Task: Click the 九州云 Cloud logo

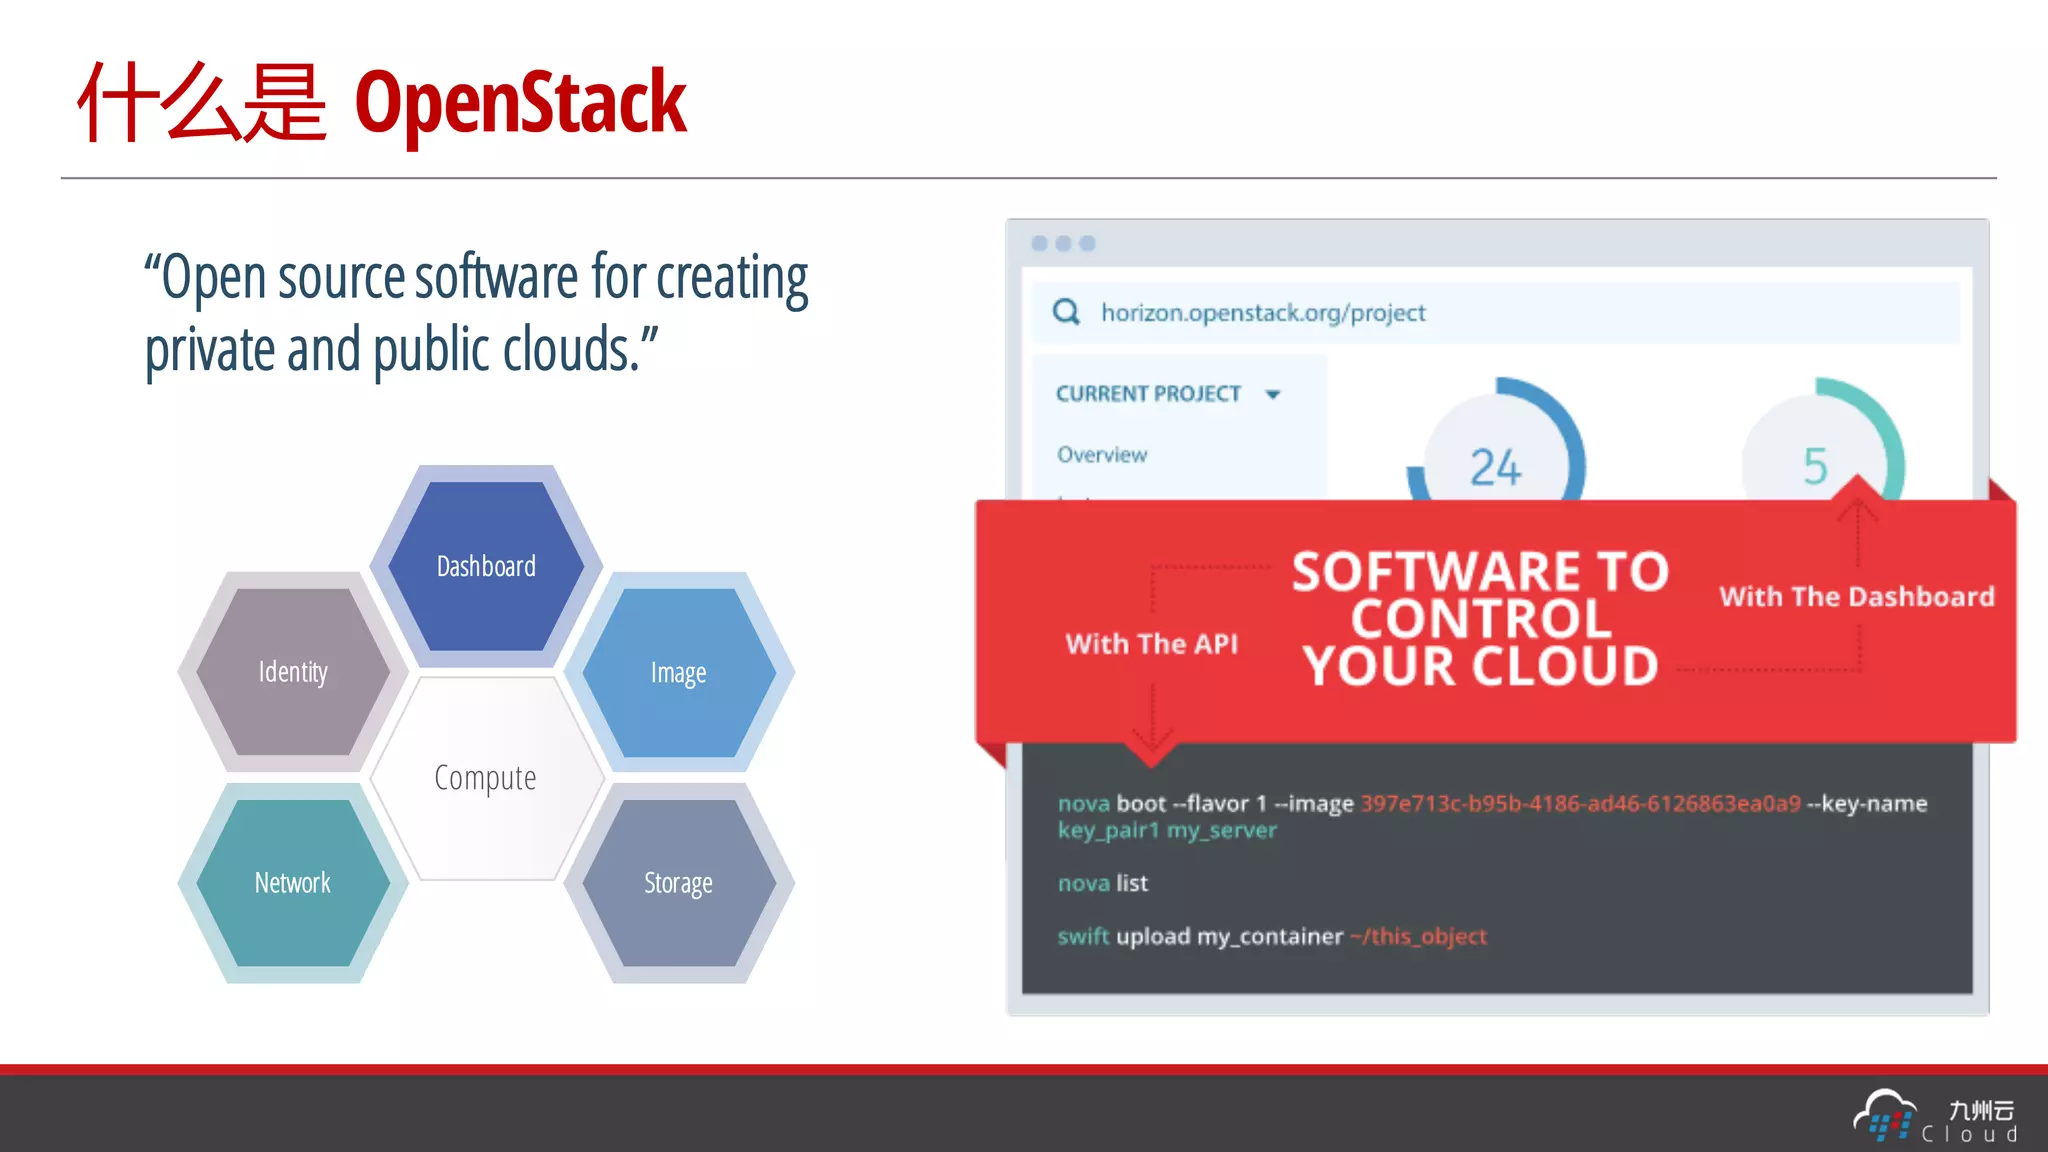Action: 1936,1118
